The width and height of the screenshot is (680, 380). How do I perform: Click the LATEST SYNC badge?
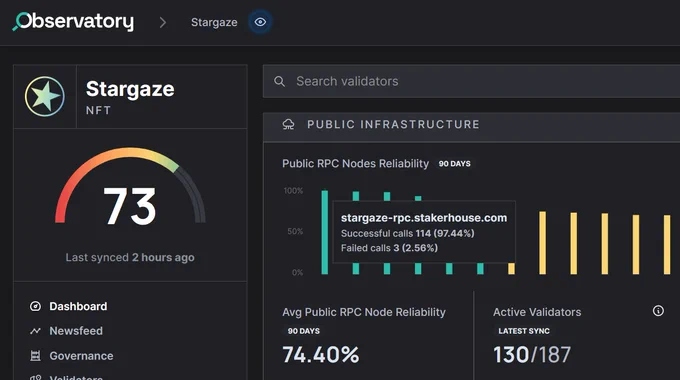pos(524,331)
